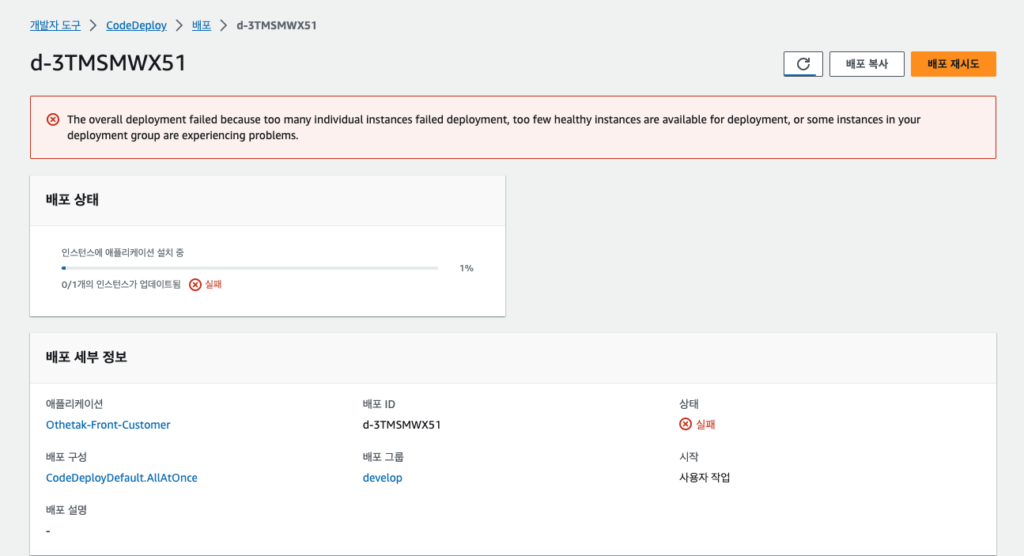Open CodeDeployDefault.AllAtOnce deployment configuration
This screenshot has width=1024, height=556.
121,478
